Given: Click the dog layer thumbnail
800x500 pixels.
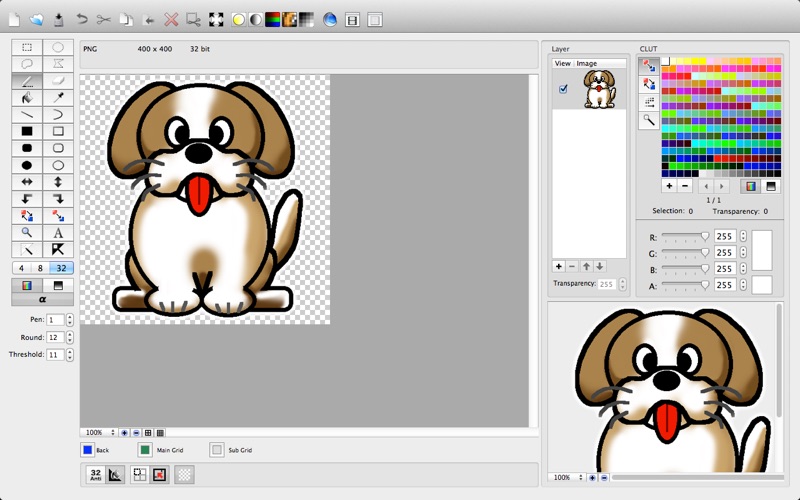Looking at the screenshot, I should click(598, 89).
